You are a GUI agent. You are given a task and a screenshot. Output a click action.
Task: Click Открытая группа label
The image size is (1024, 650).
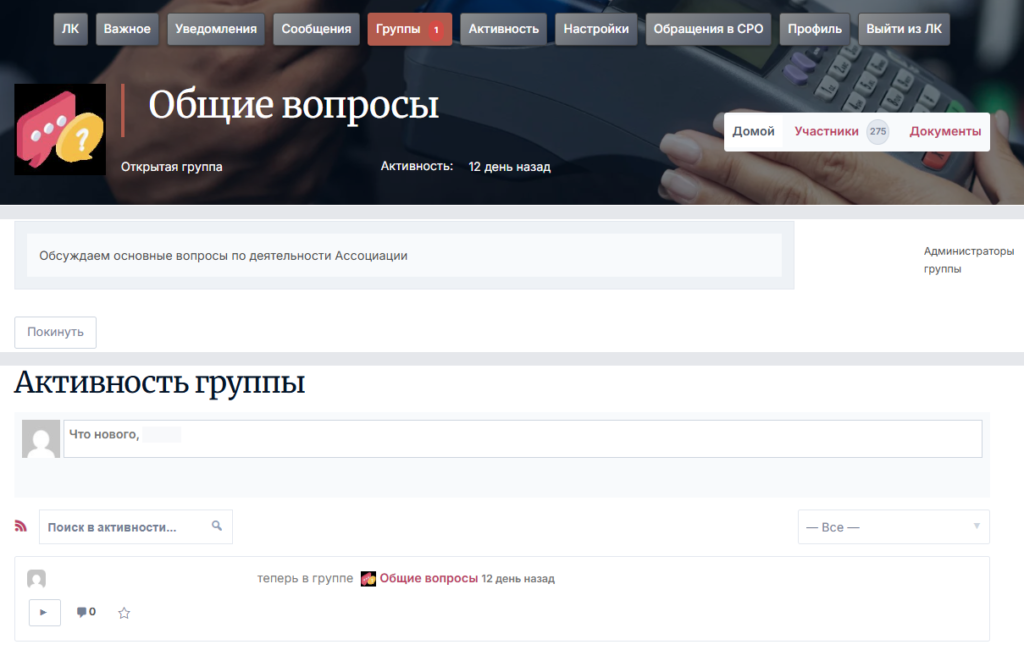pyautogui.click(x=172, y=167)
